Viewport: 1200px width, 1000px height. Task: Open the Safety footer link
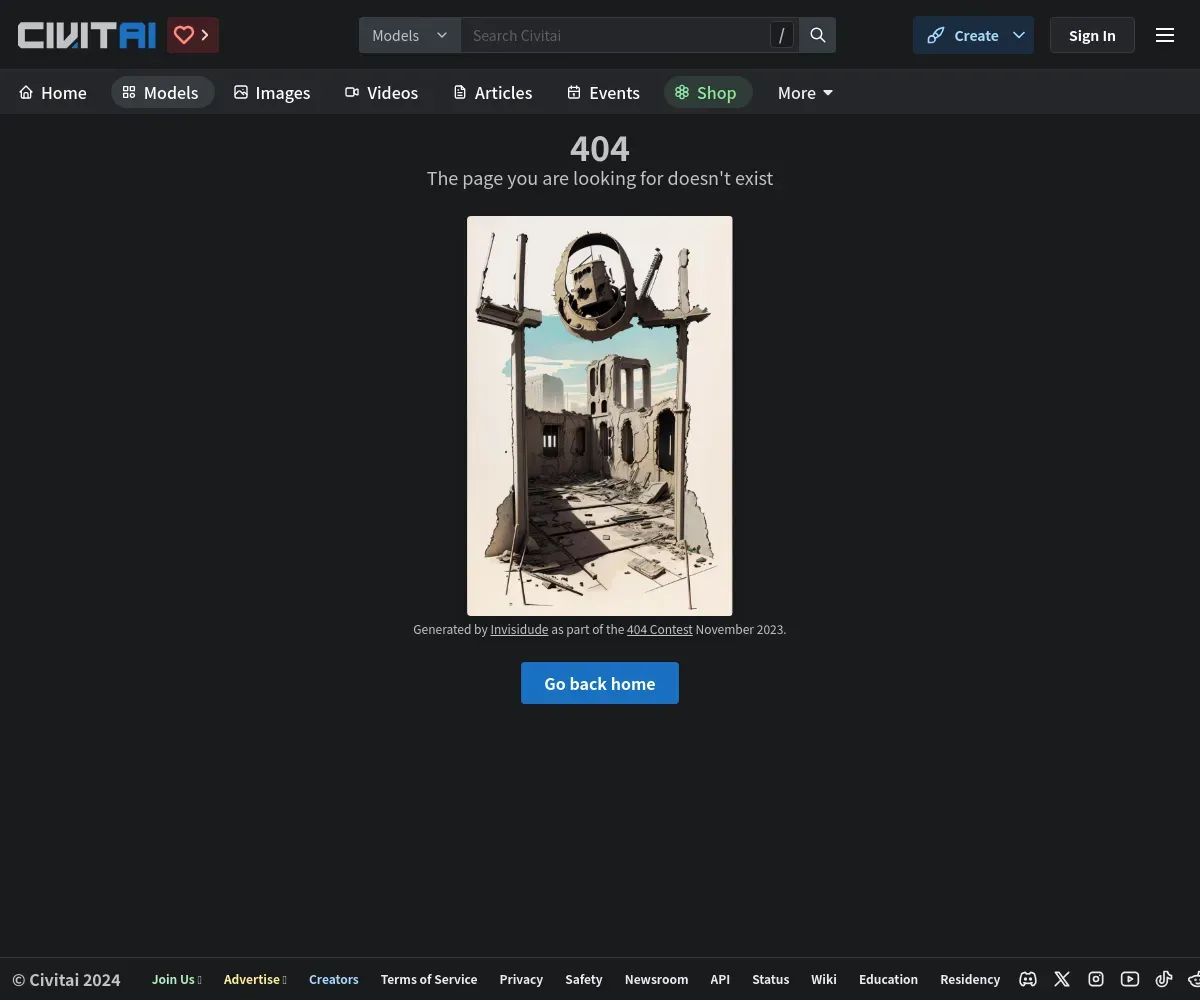point(584,980)
